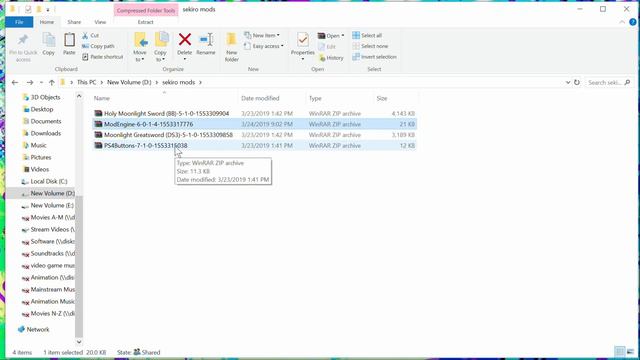
Task: Sort by the Name column header
Action: tap(164, 98)
